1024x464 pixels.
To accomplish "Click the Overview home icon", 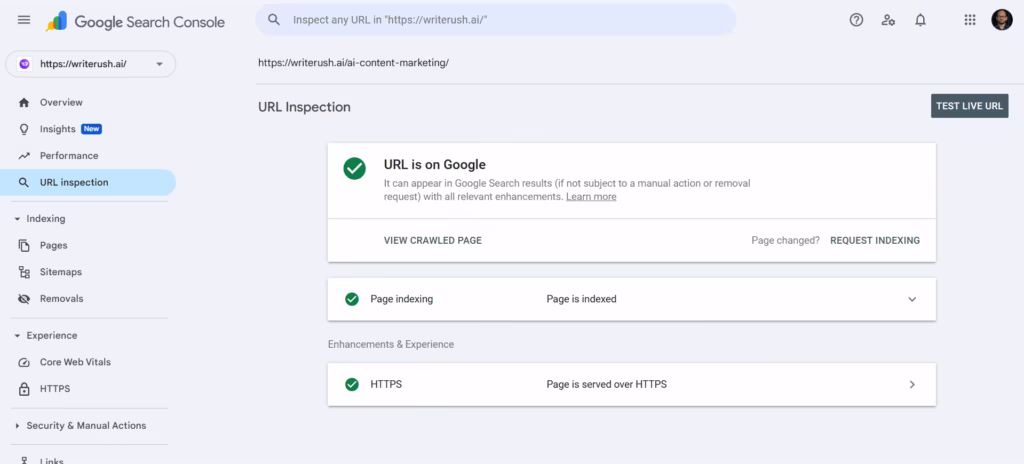I will (x=24, y=103).
